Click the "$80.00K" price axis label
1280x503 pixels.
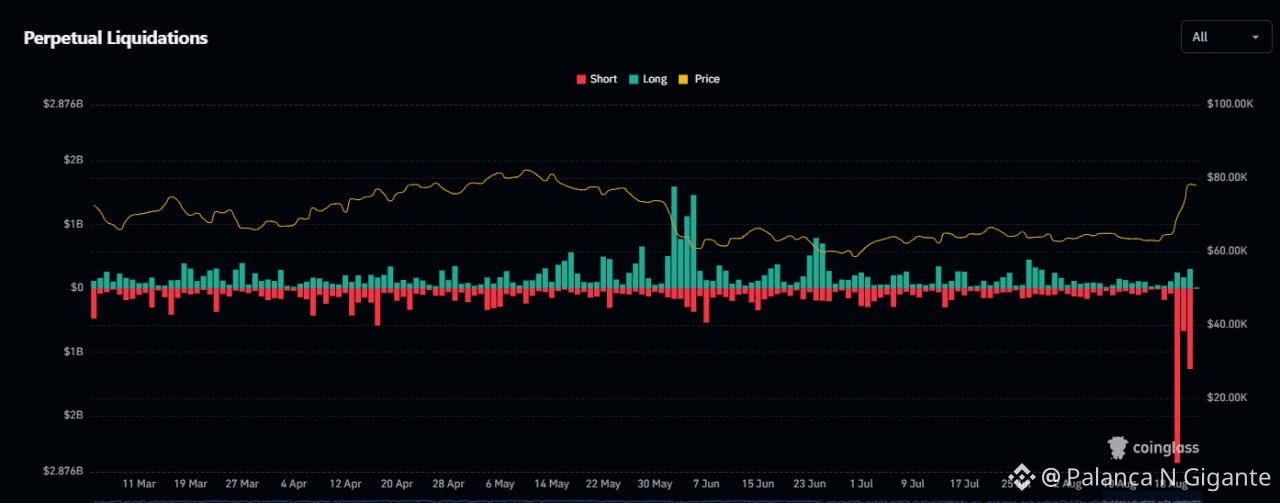tap(1228, 177)
